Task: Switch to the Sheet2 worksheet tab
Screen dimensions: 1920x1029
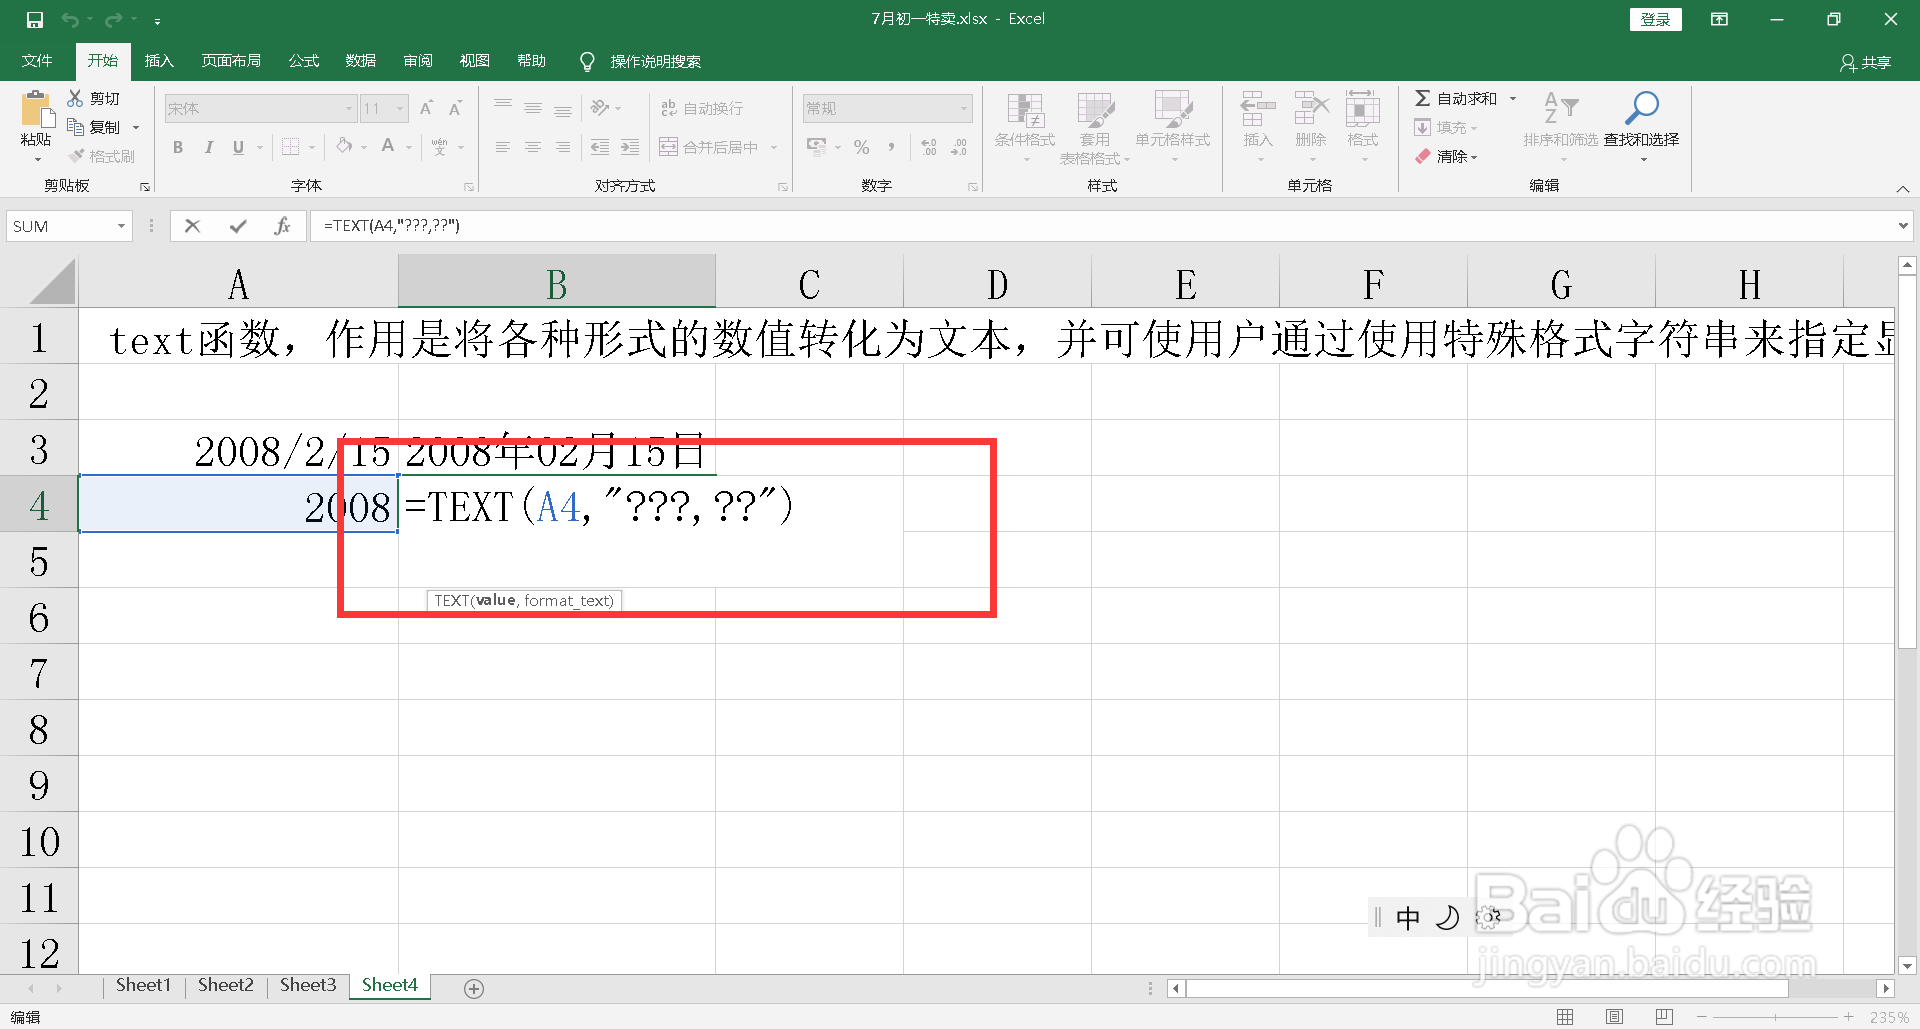Action: tap(225, 985)
